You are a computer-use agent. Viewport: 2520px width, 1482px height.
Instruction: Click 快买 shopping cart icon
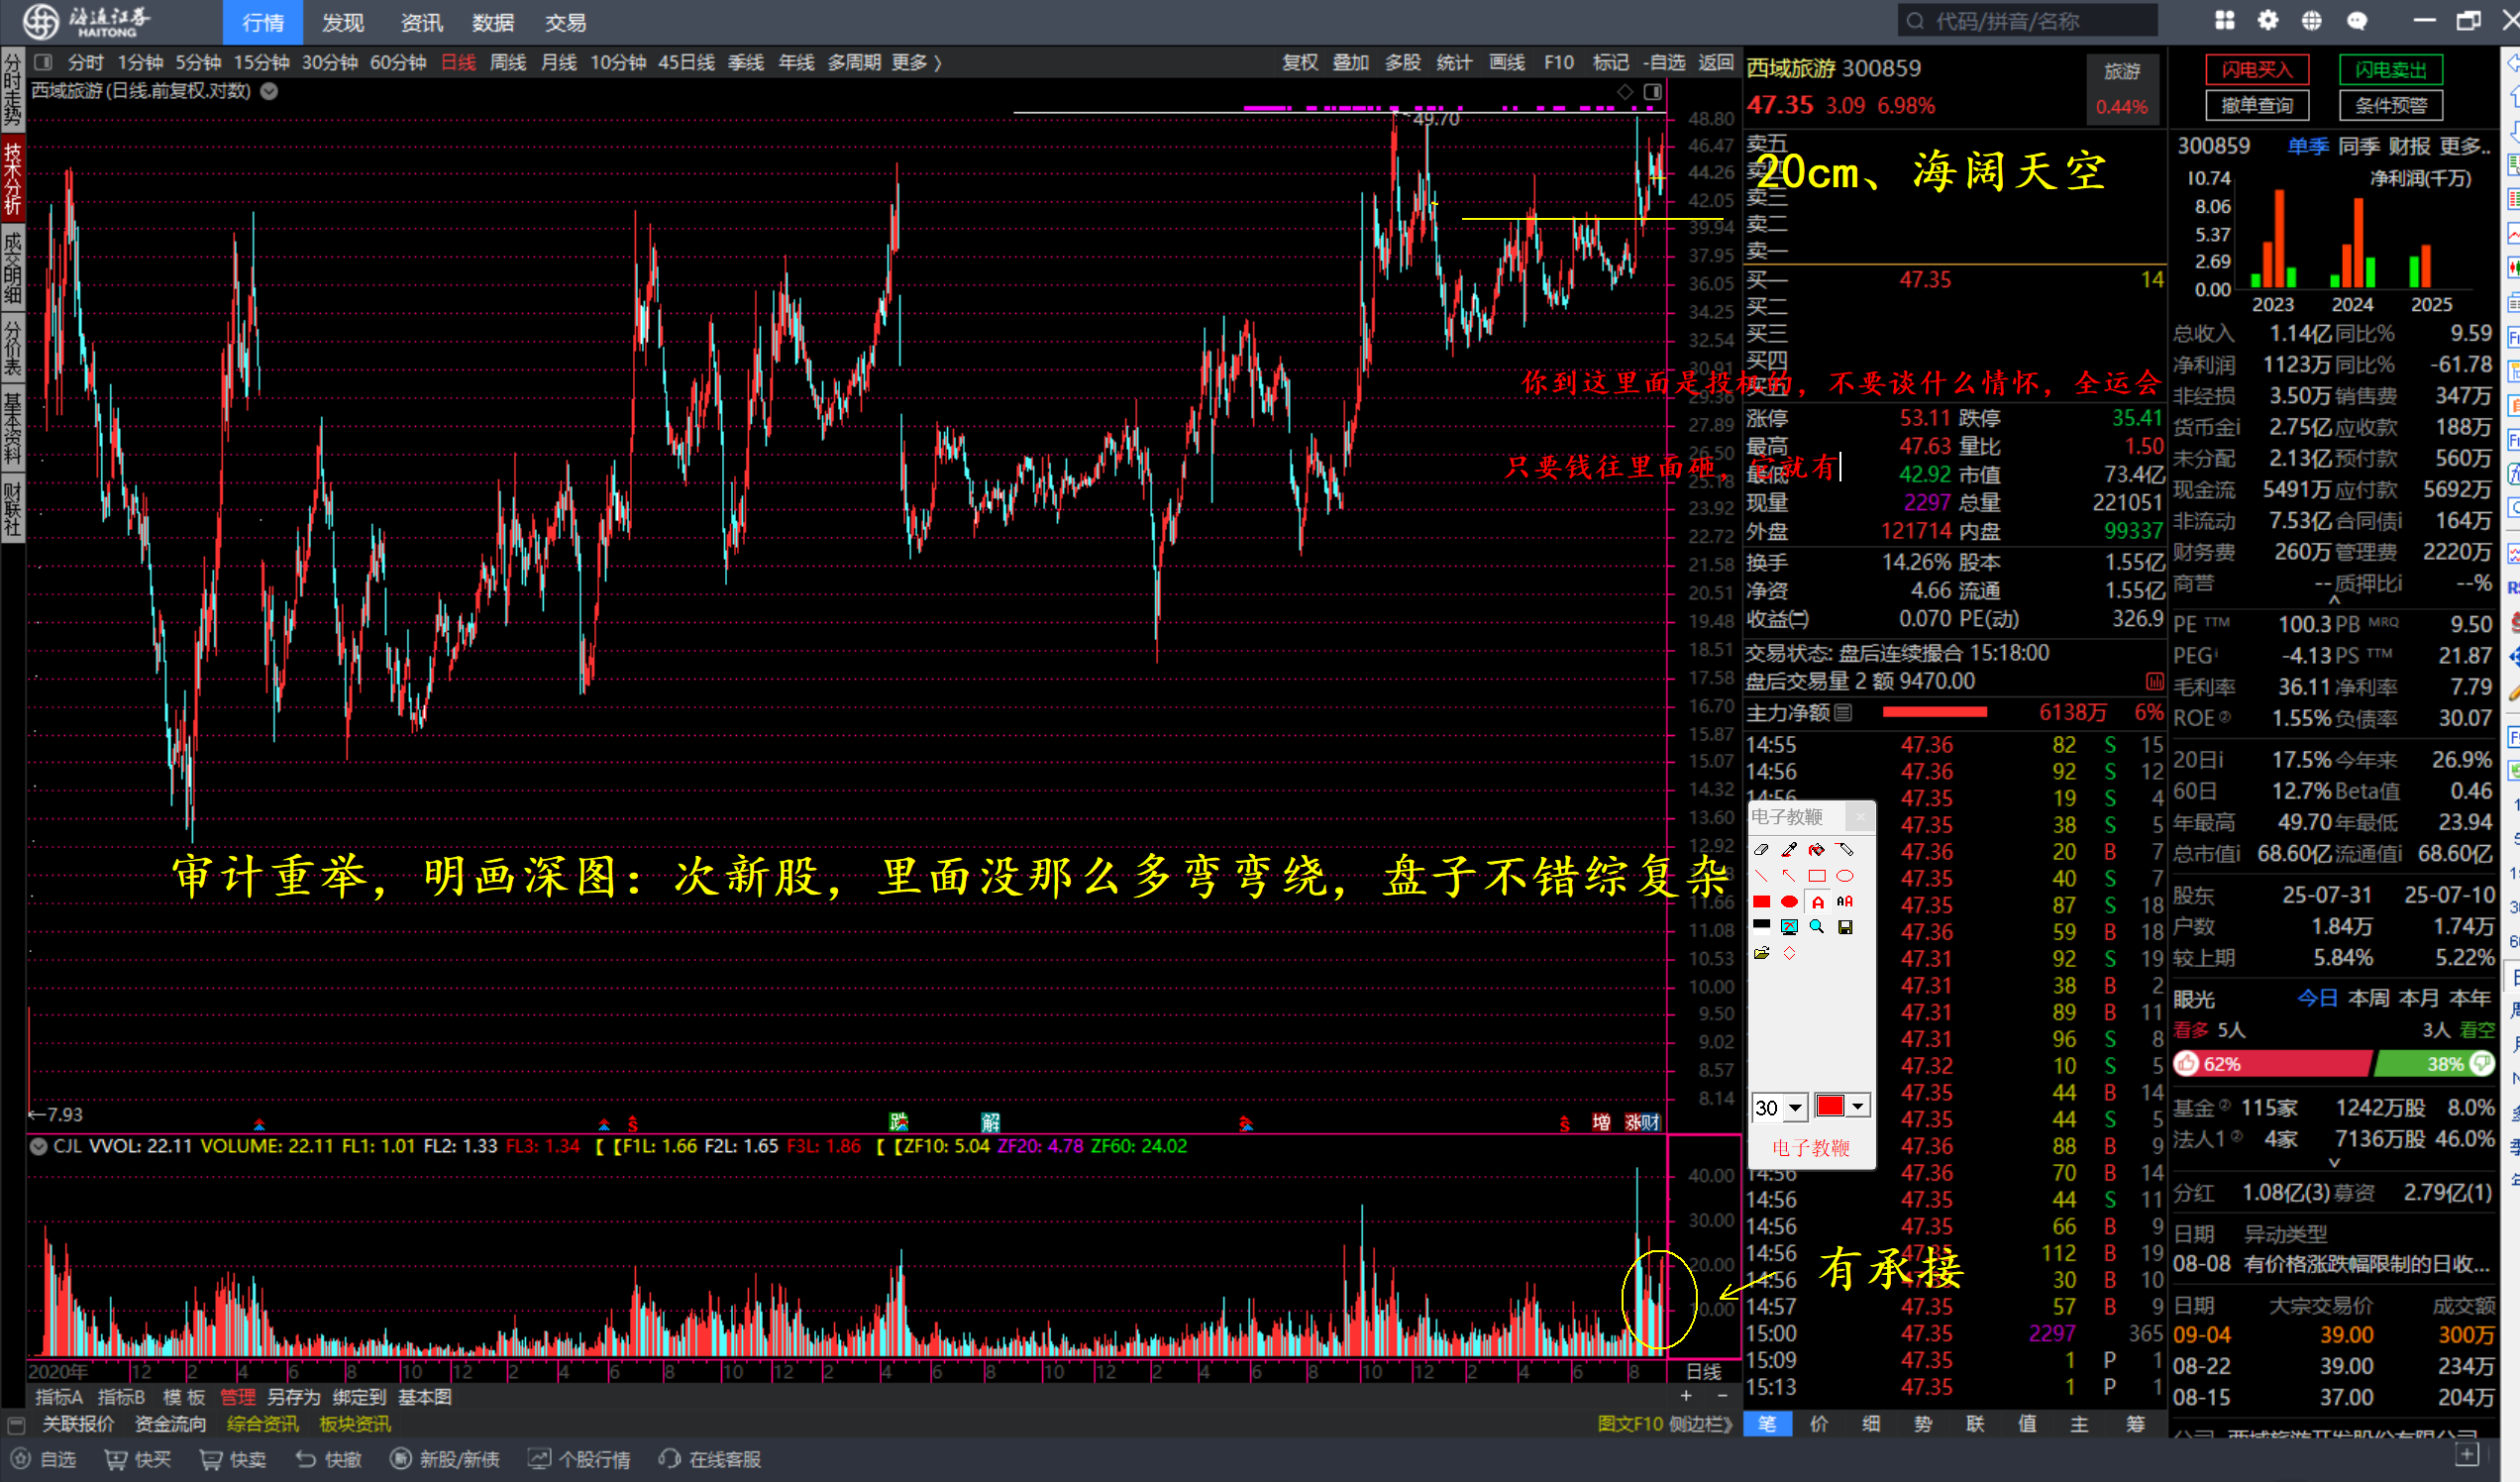click(x=116, y=1460)
